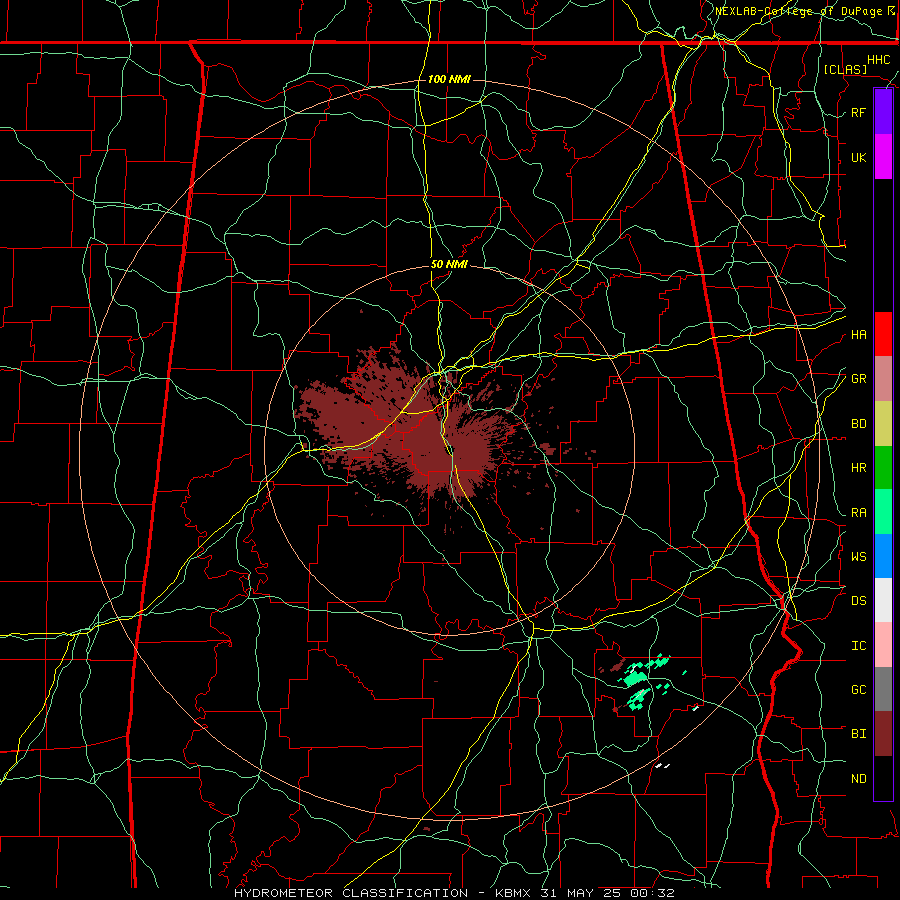Click the RA light green legend swatch
The image size is (900, 900).
click(883, 512)
